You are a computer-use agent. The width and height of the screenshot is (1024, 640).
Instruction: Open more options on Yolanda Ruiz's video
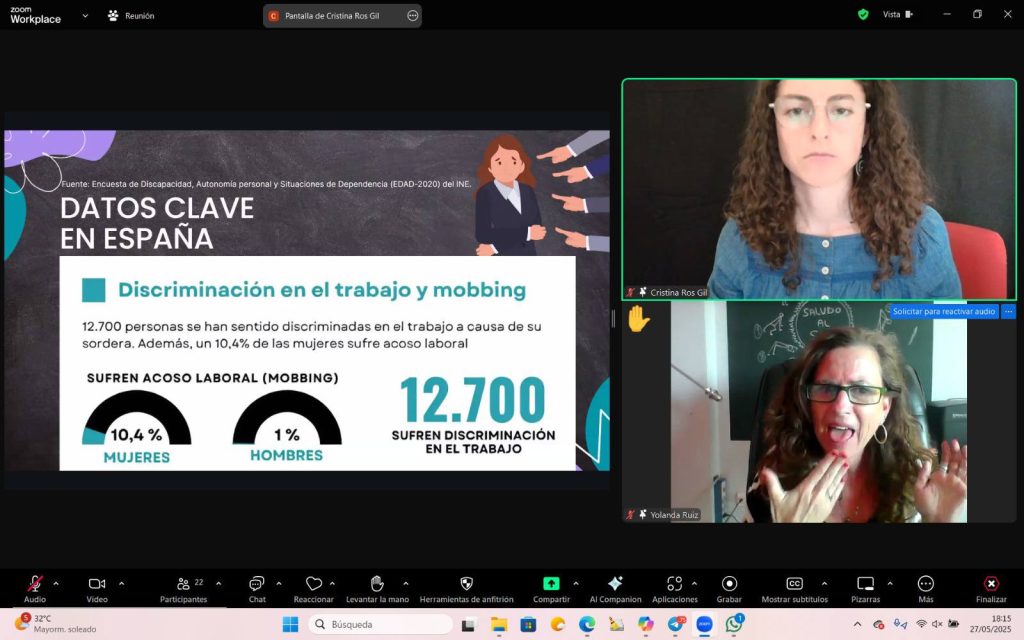coord(1008,312)
